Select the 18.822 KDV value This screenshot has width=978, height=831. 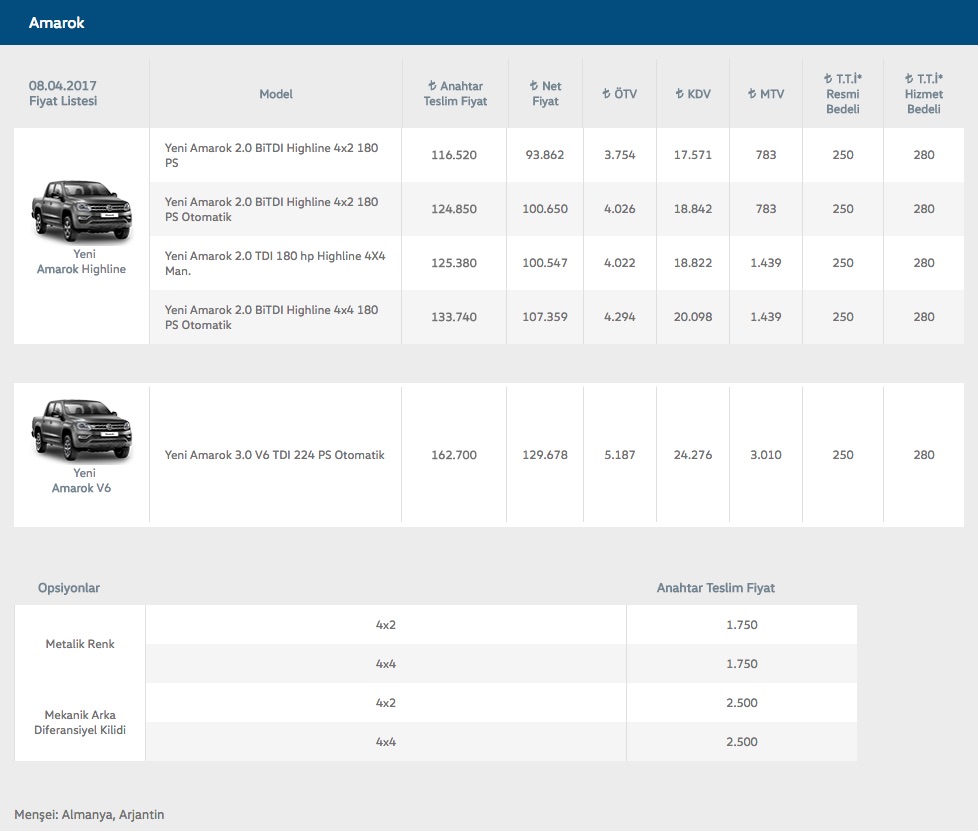(x=693, y=263)
